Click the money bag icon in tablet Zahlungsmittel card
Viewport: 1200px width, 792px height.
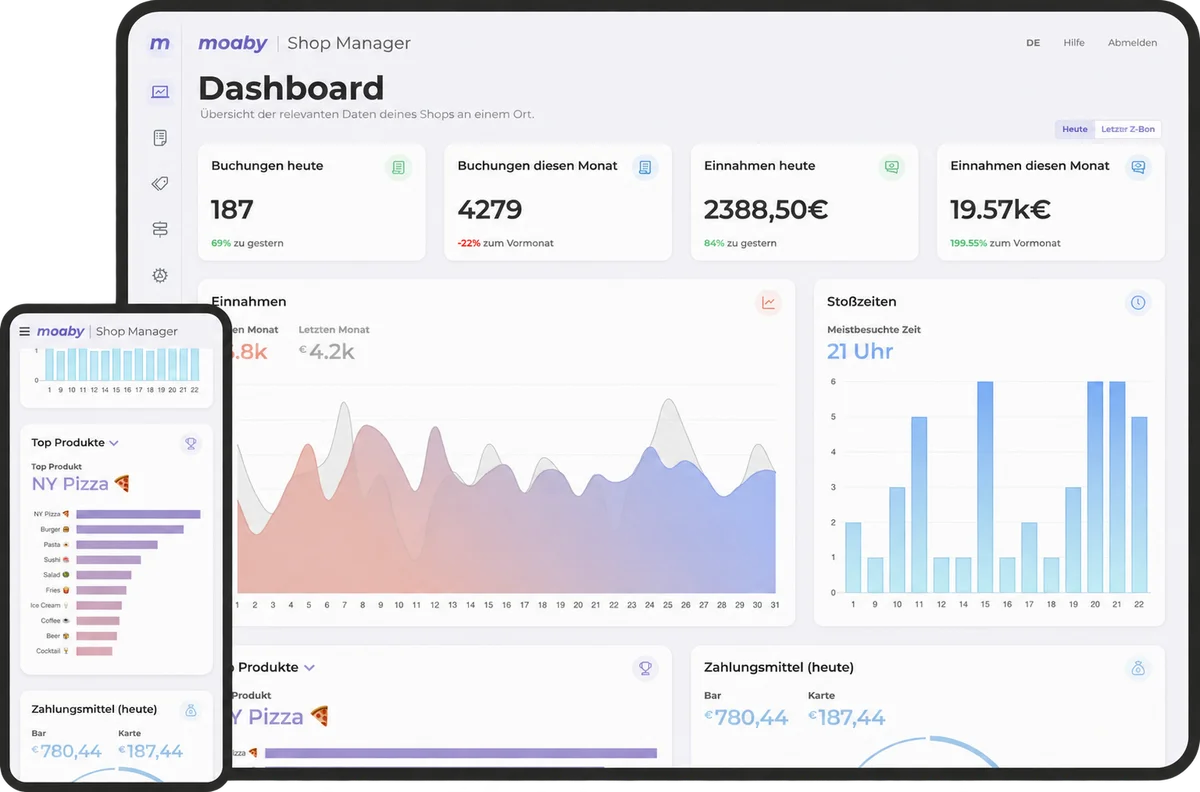[x=1138, y=668]
